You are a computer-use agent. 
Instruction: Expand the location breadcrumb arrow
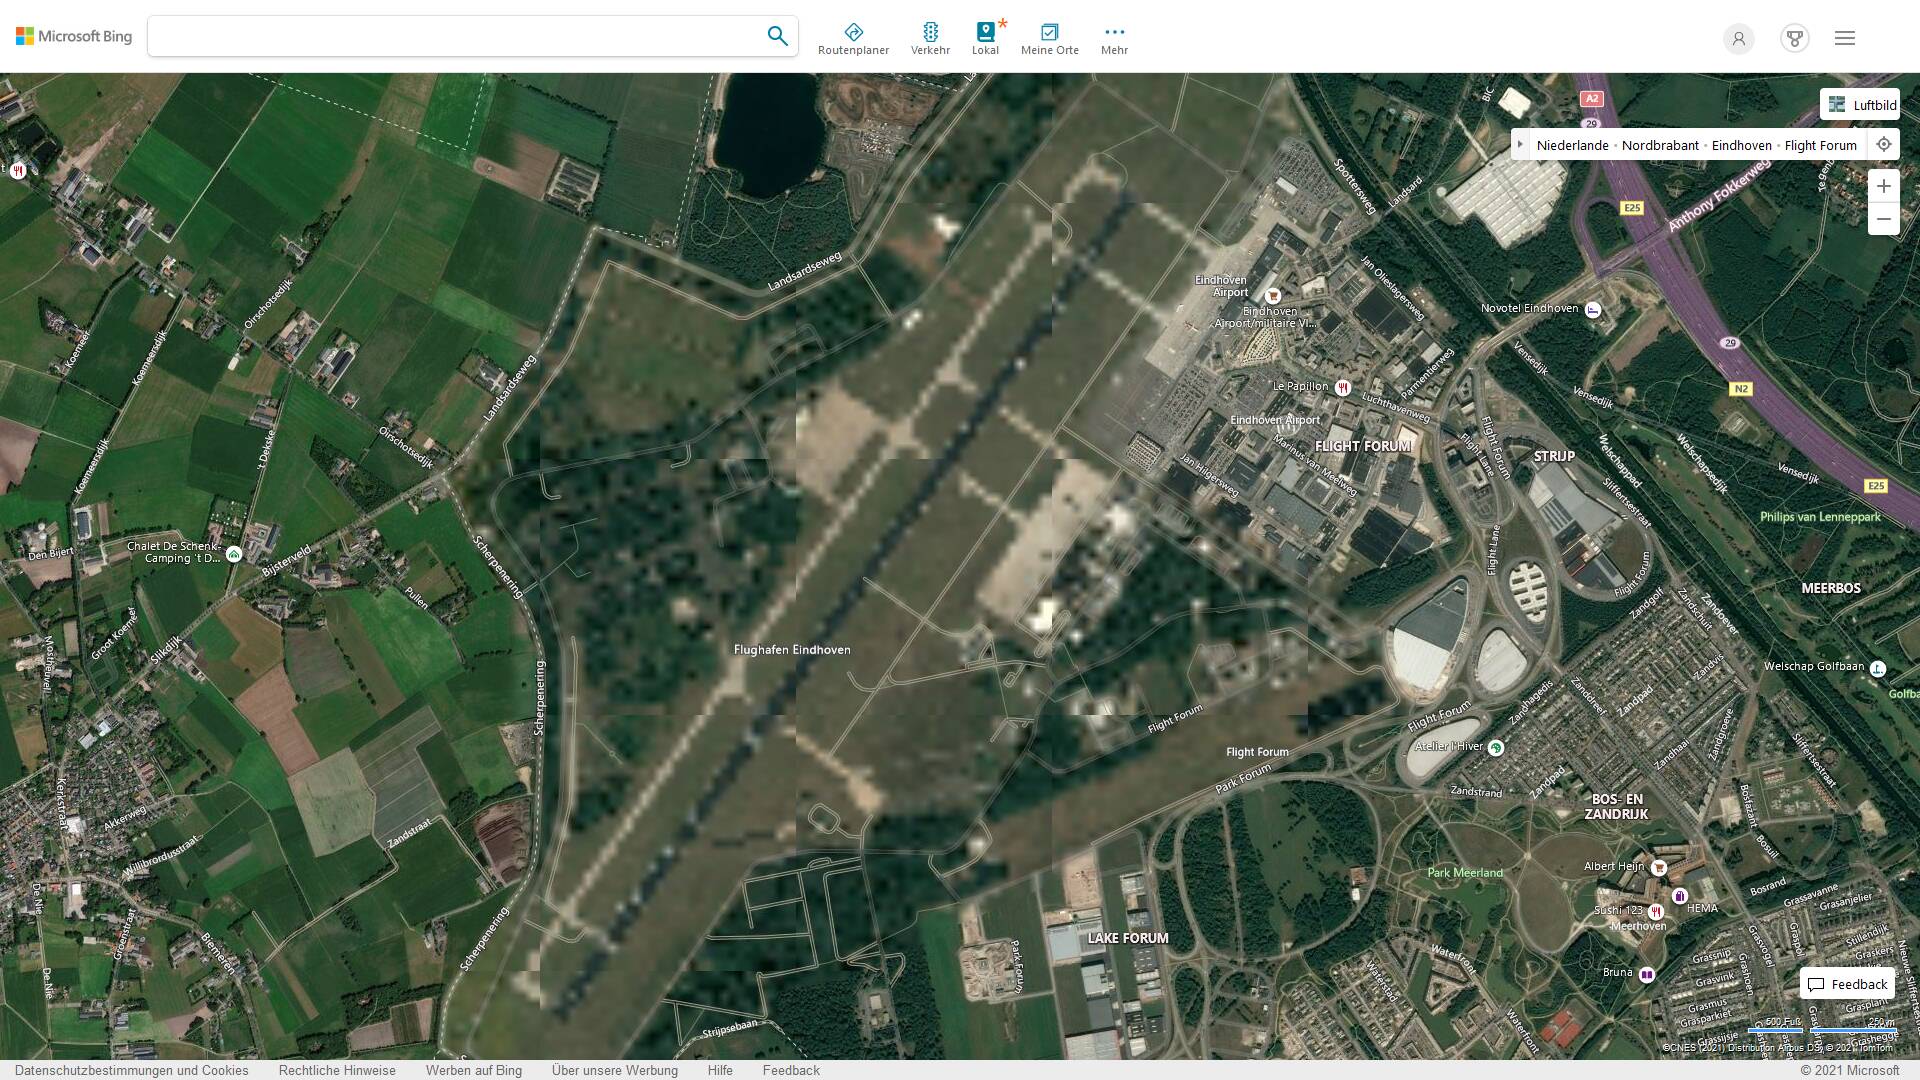(1520, 145)
